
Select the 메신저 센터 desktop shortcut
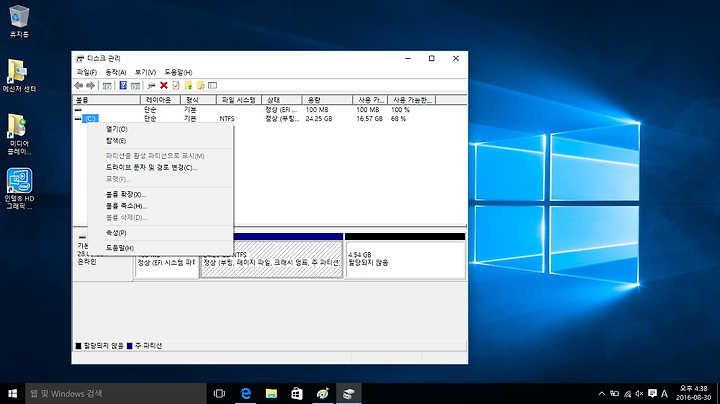coord(19,76)
